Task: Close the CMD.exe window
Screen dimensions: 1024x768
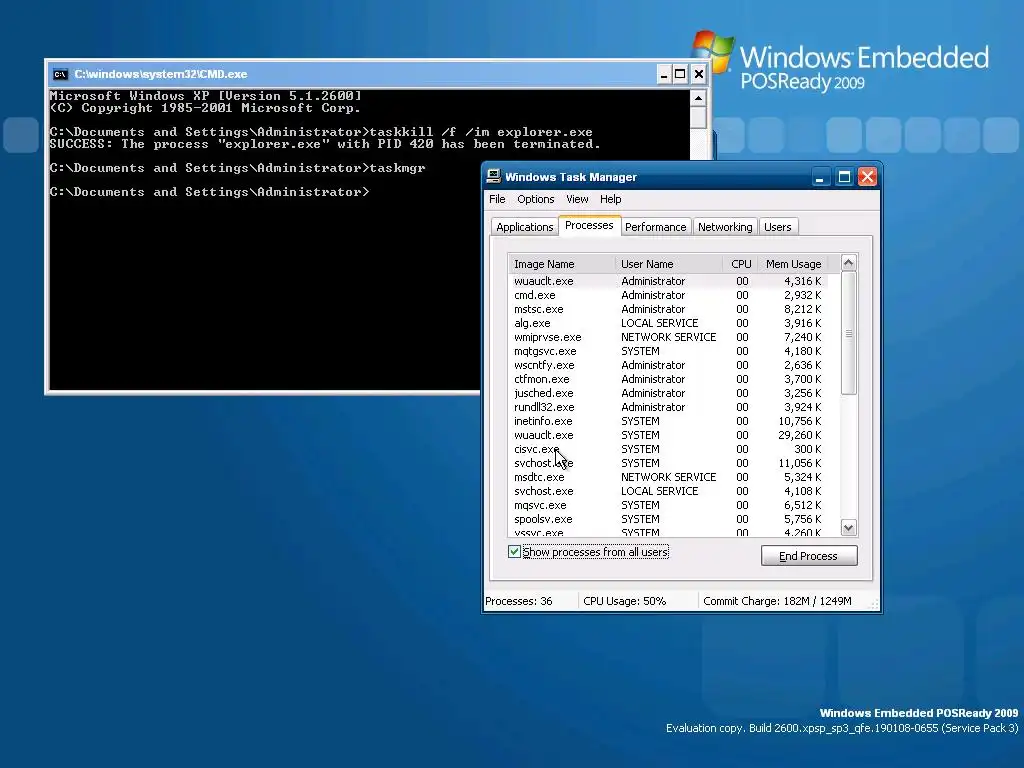Action: click(x=699, y=74)
